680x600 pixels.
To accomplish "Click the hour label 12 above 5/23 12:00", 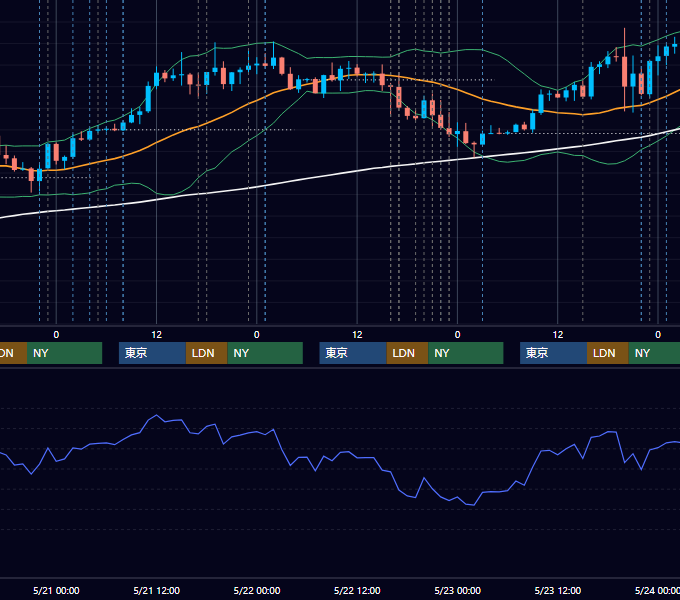I will pyautogui.click(x=558, y=335).
